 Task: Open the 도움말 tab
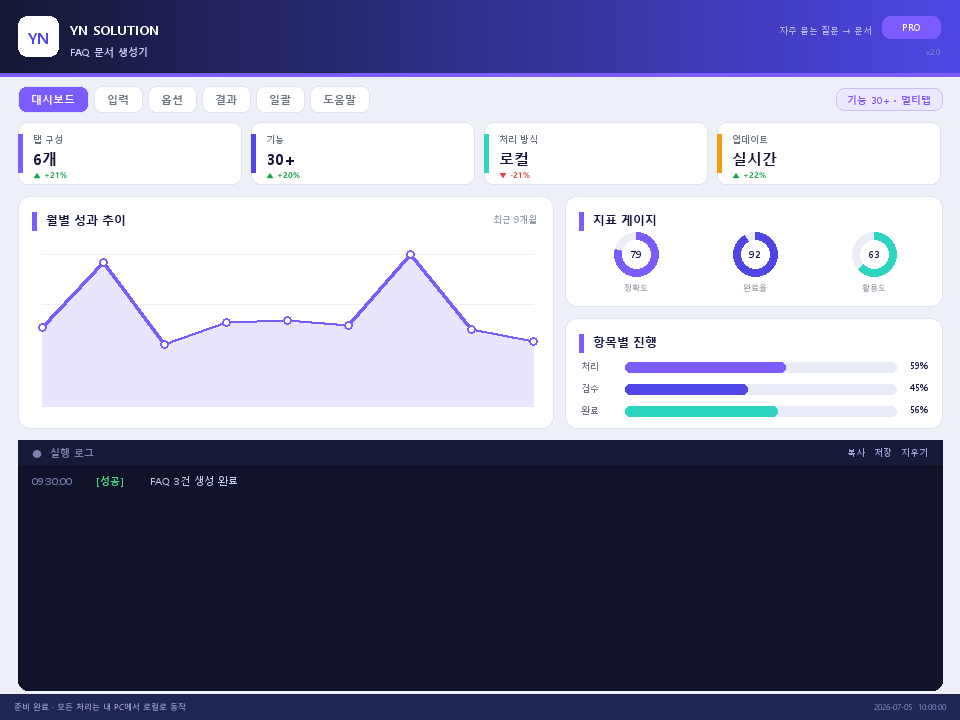[340, 100]
